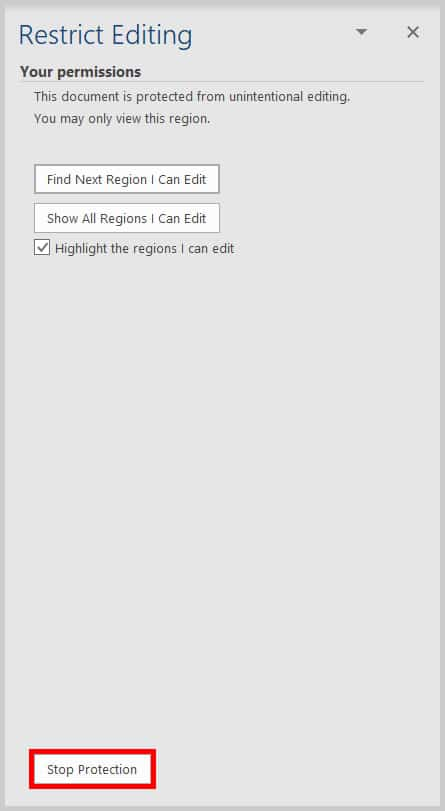Click the Your permissions heading
The width and height of the screenshot is (445, 811).
coord(81,72)
